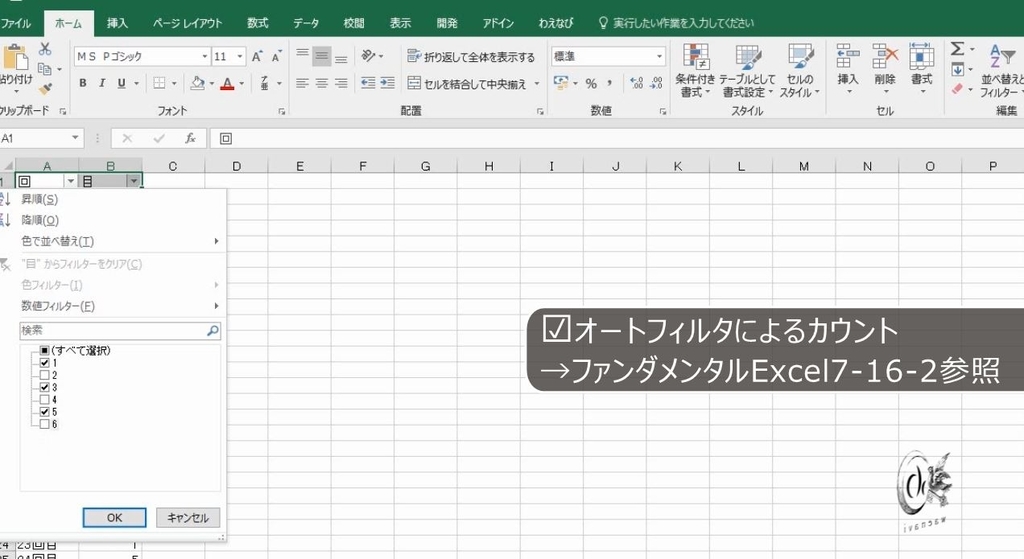Screen dimensions: 1024x559
Task: Open the font name dropdown
Action: point(204,57)
